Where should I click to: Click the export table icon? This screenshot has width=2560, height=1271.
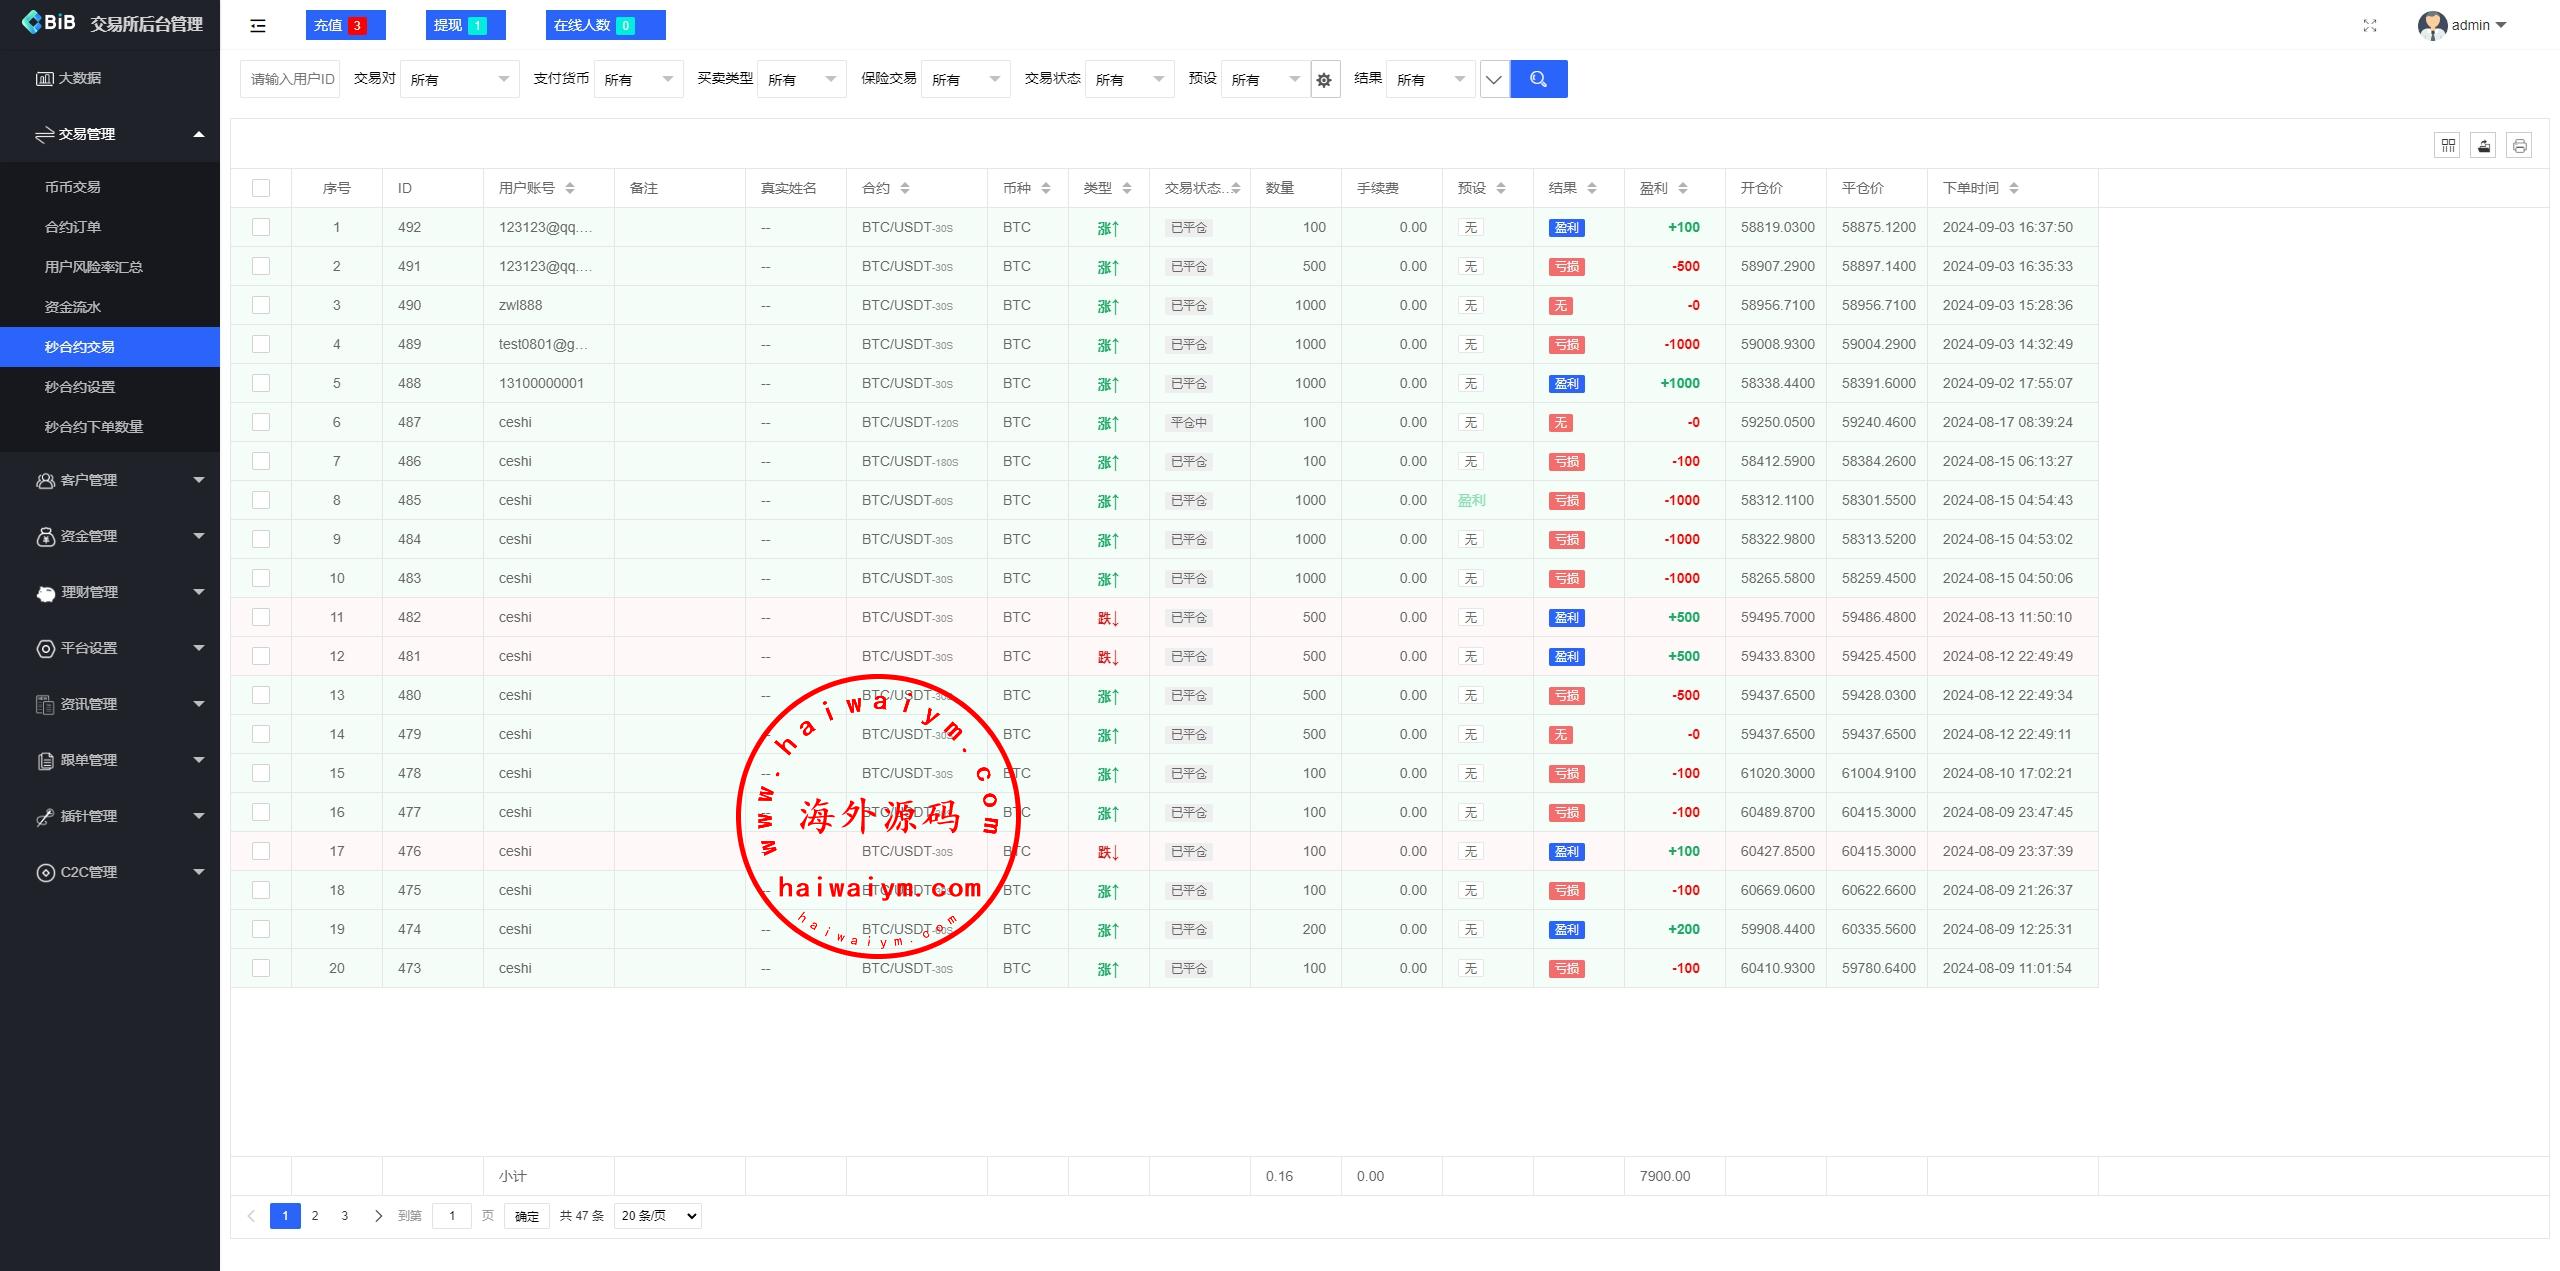tap(2483, 146)
